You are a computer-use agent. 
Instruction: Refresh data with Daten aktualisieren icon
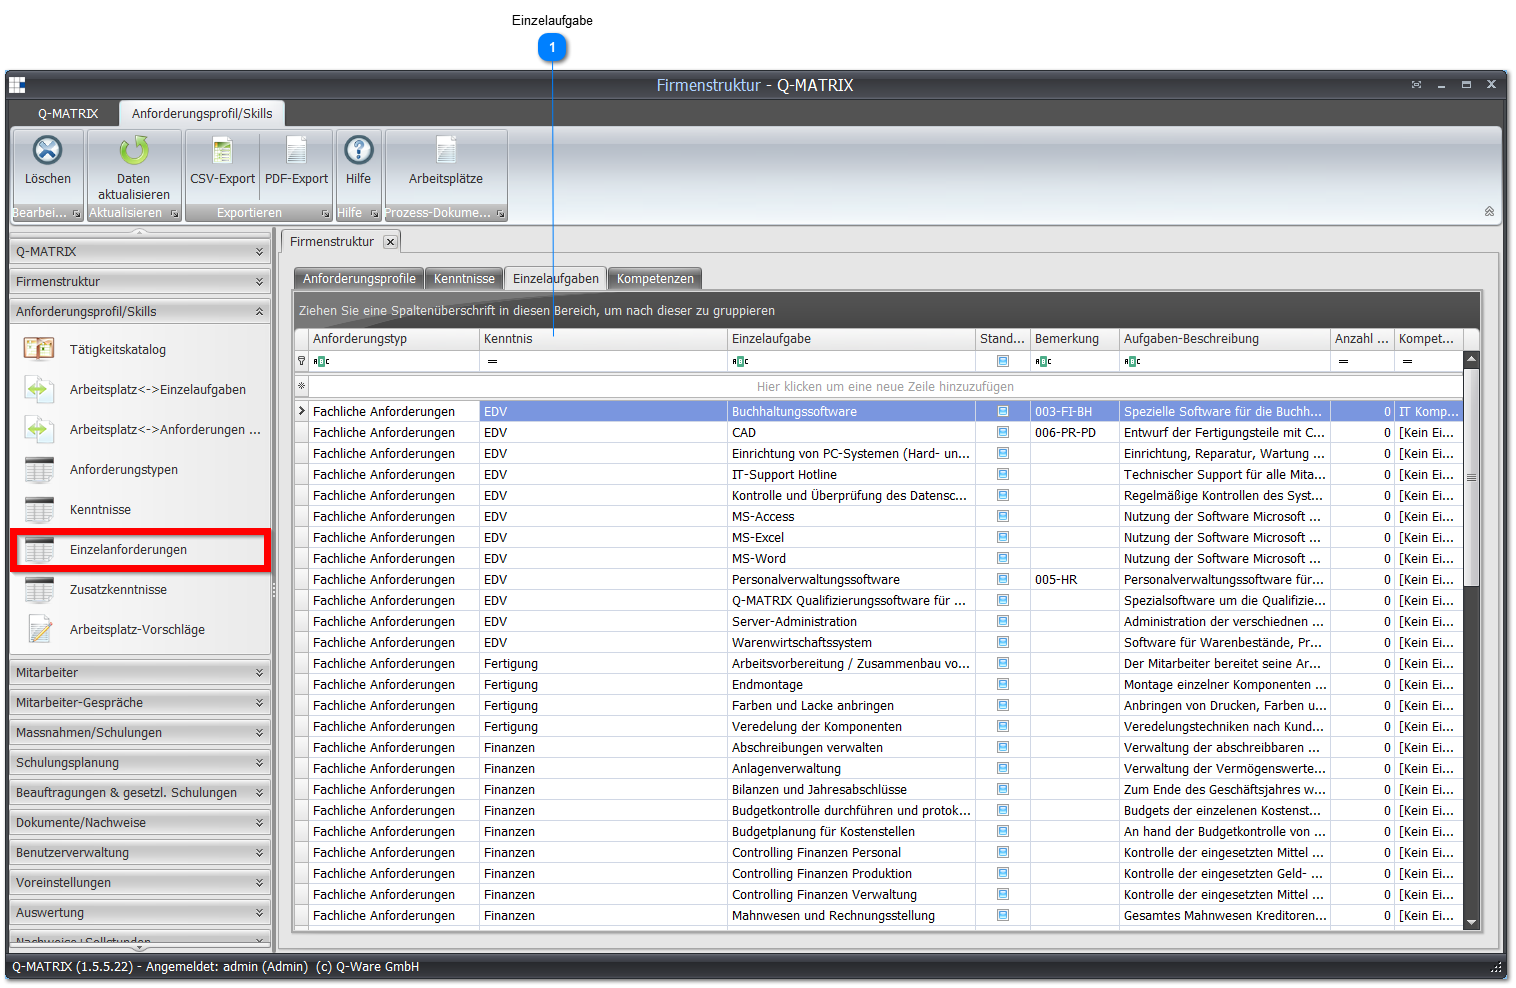tap(134, 151)
